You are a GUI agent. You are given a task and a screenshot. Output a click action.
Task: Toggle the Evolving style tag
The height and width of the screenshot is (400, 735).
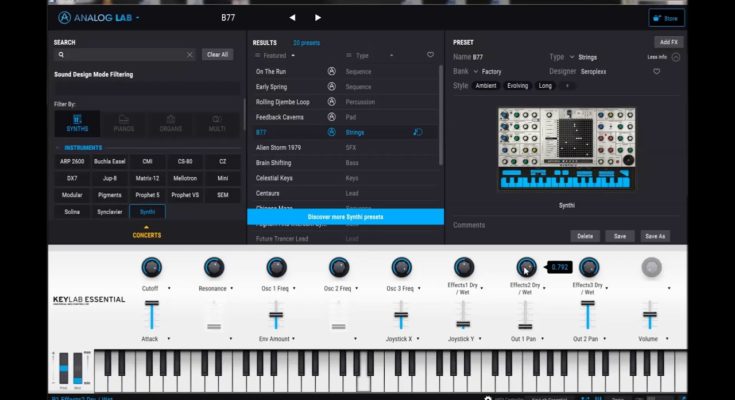coord(518,86)
